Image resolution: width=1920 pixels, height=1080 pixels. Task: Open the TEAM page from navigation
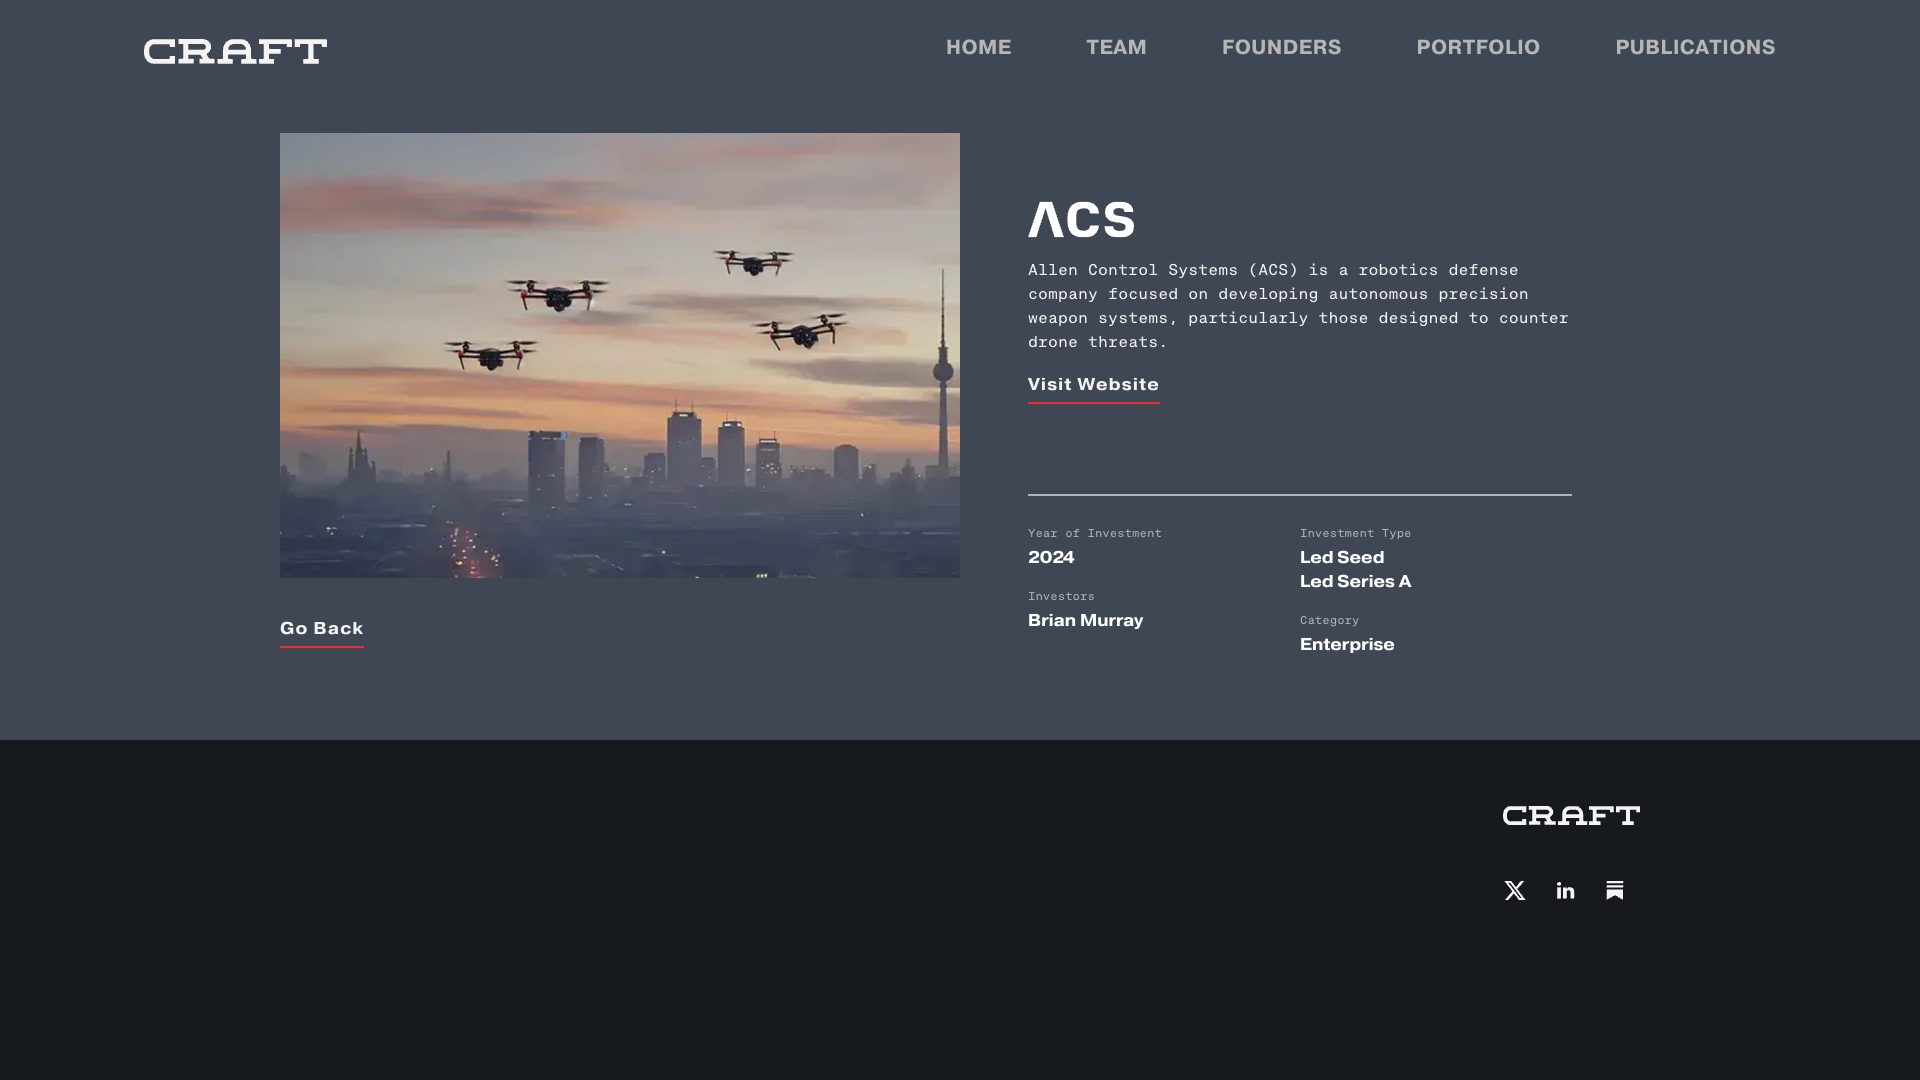(x=1116, y=47)
